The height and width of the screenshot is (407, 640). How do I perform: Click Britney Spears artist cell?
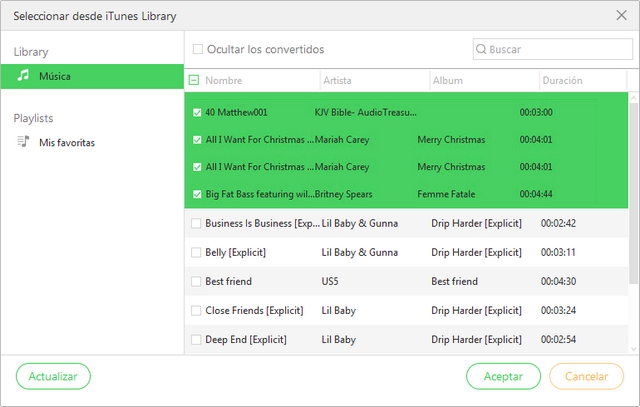click(343, 194)
